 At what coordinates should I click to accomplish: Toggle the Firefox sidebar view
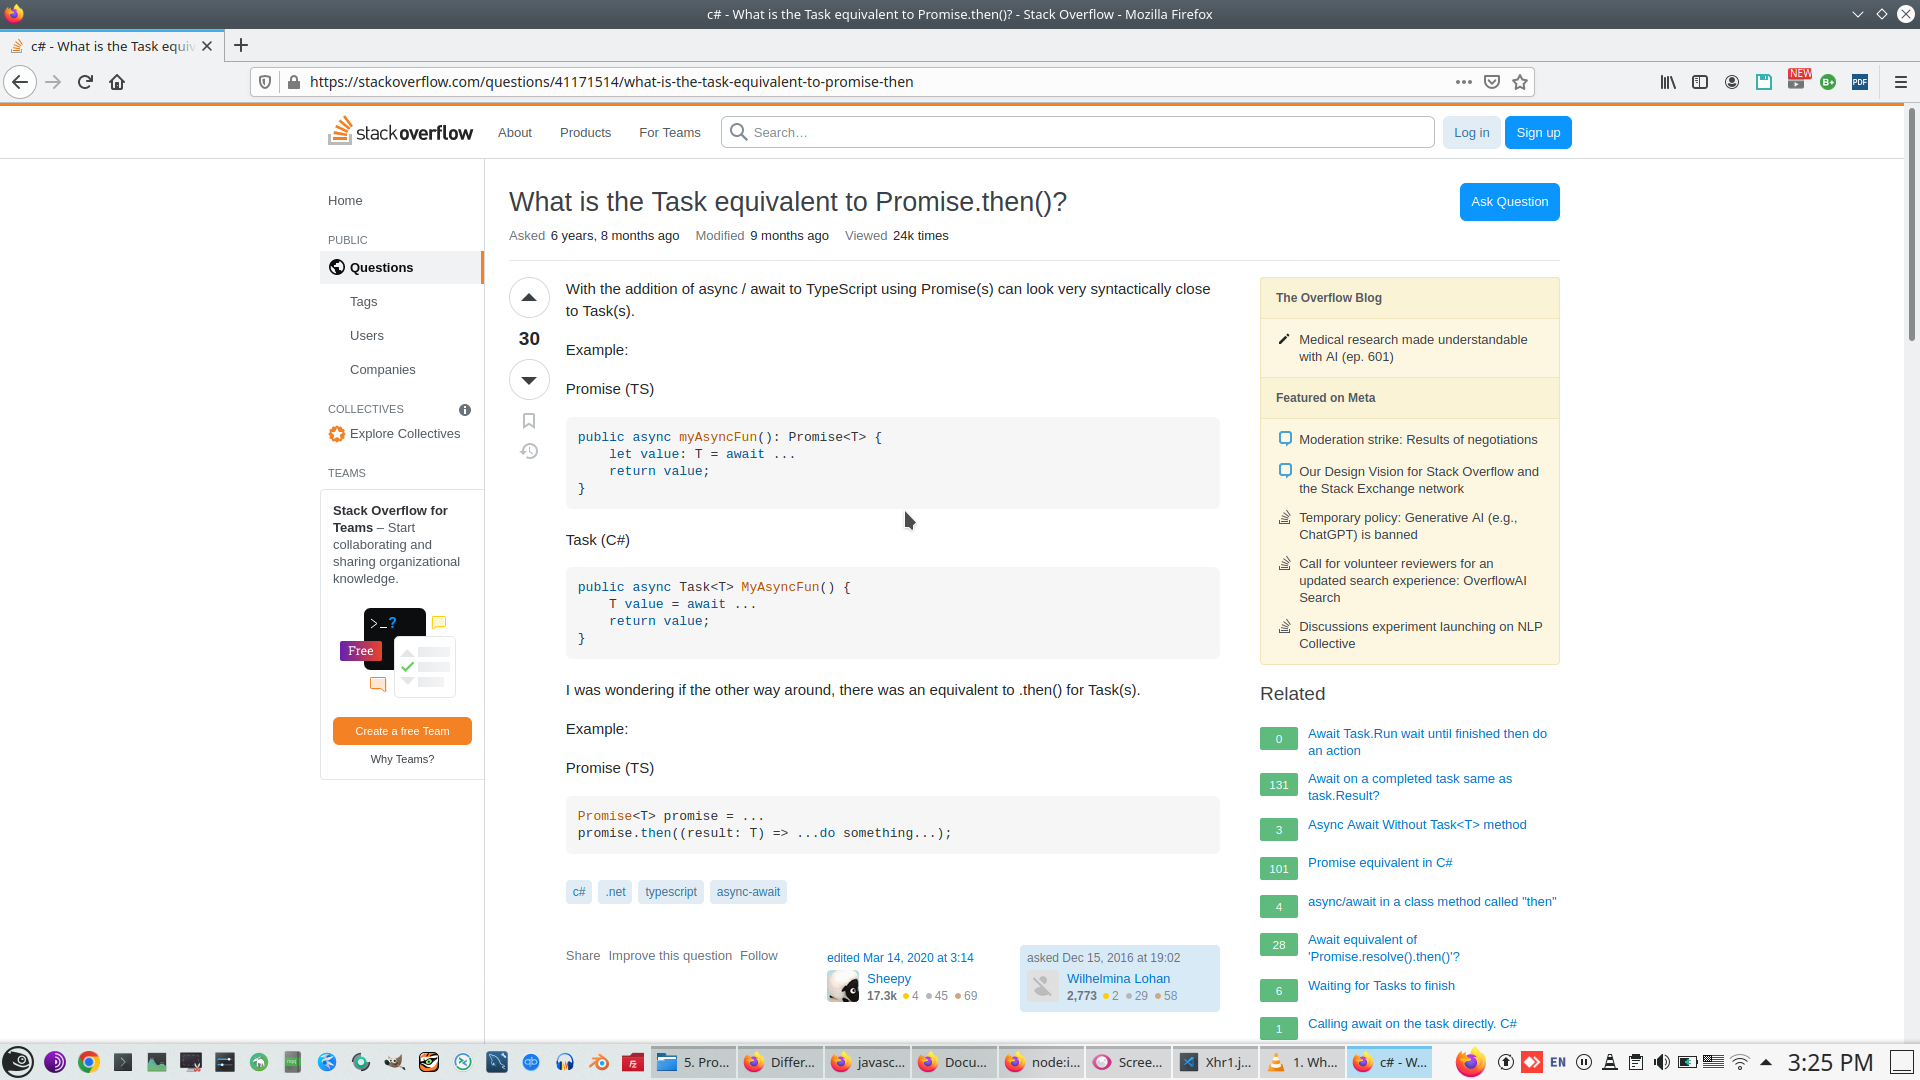click(1699, 82)
